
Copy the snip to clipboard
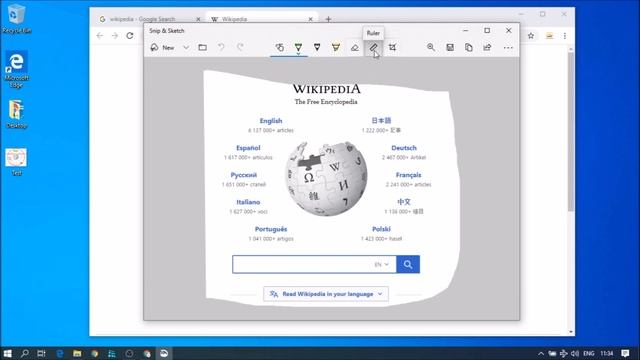pos(469,47)
